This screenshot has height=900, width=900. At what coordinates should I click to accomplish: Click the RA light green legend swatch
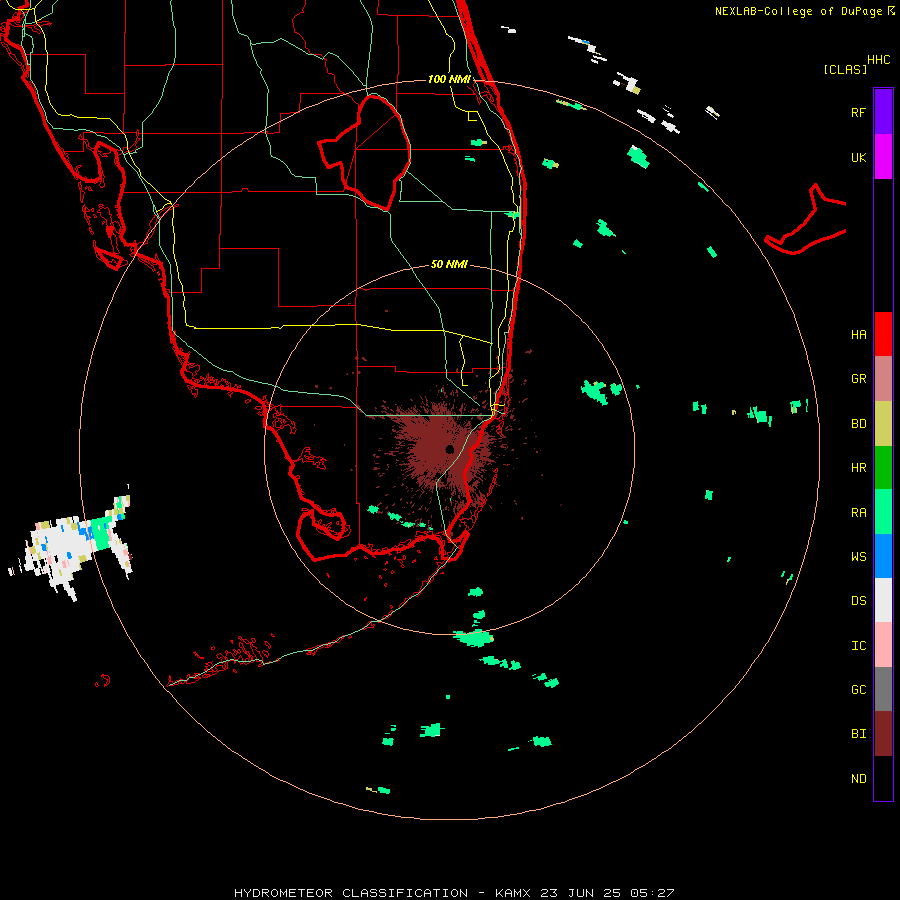coord(883,512)
